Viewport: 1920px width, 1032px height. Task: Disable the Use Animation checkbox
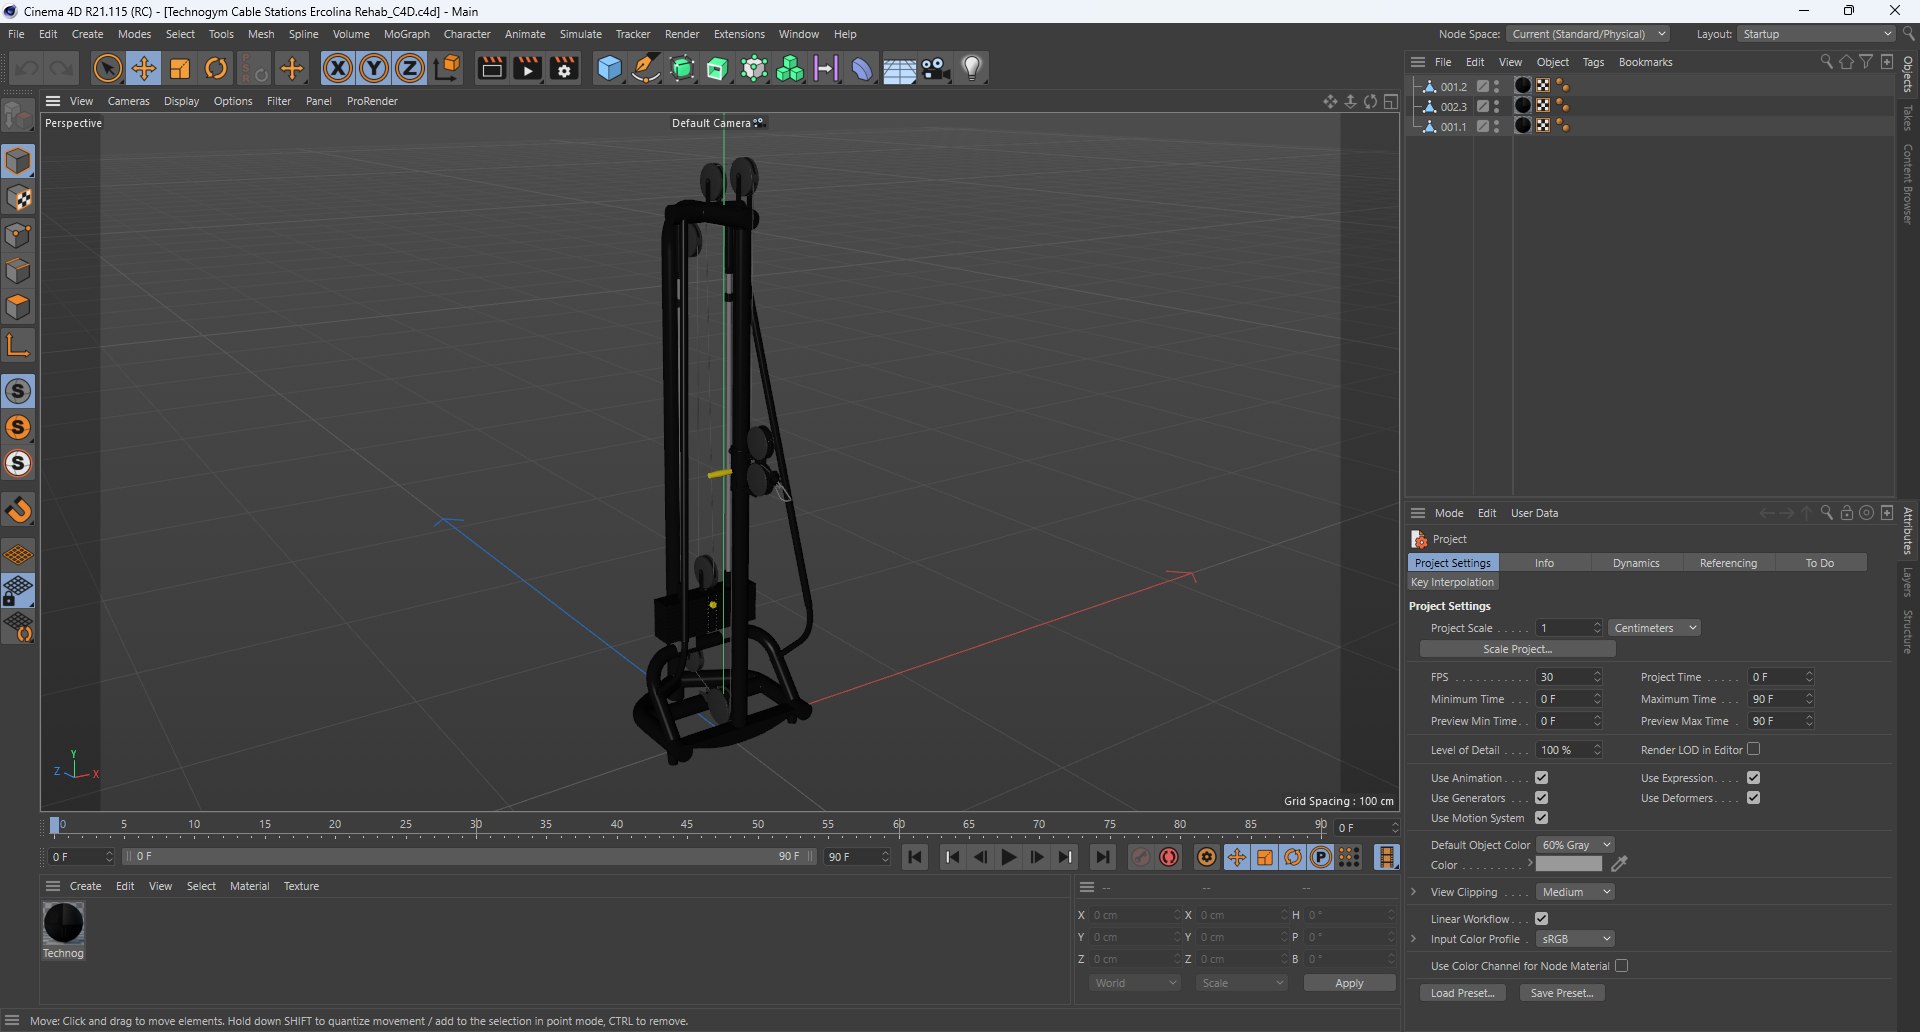pyautogui.click(x=1541, y=778)
